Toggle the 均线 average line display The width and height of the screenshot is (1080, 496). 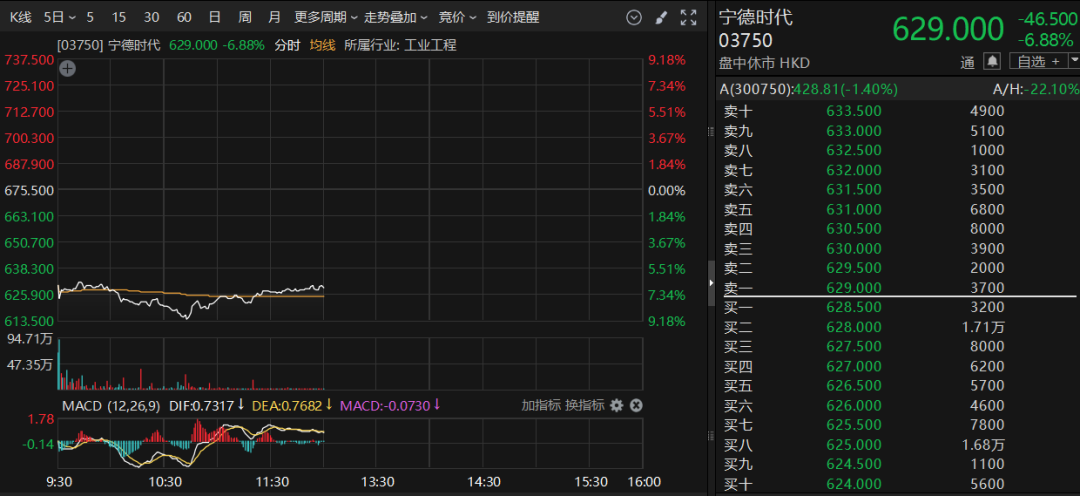click(322, 45)
